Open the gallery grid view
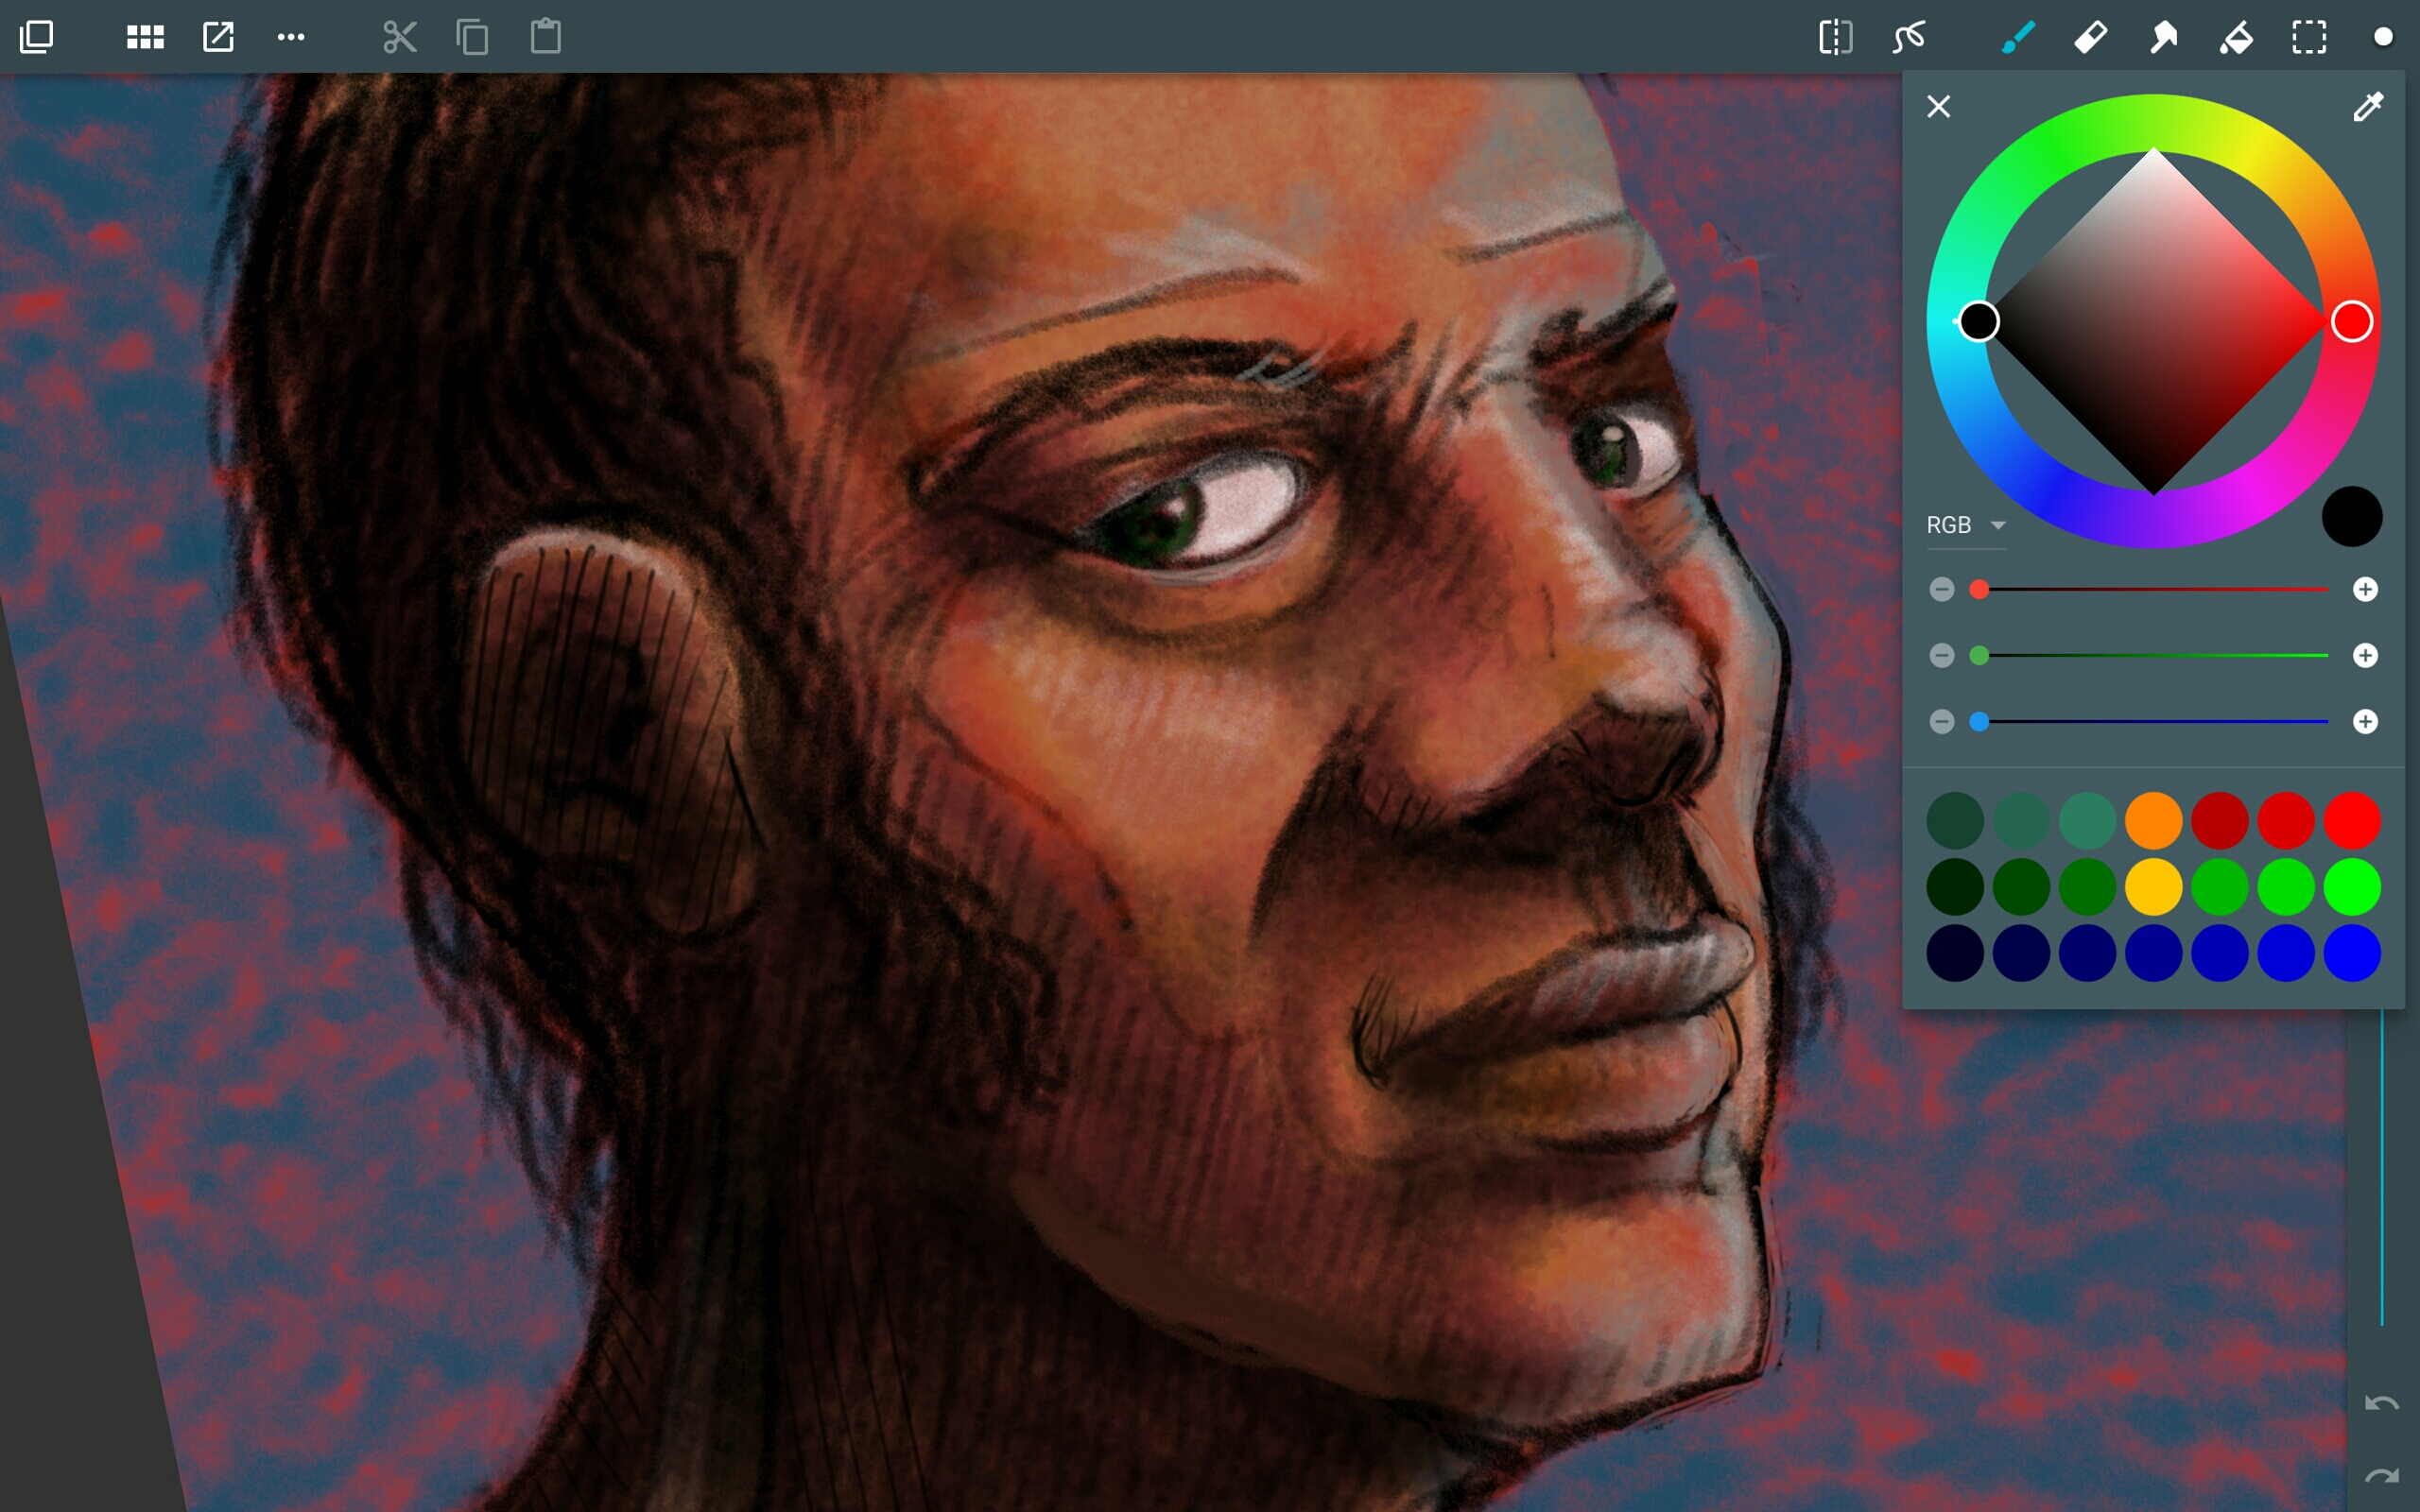The height and width of the screenshot is (1512, 2420). (144, 37)
